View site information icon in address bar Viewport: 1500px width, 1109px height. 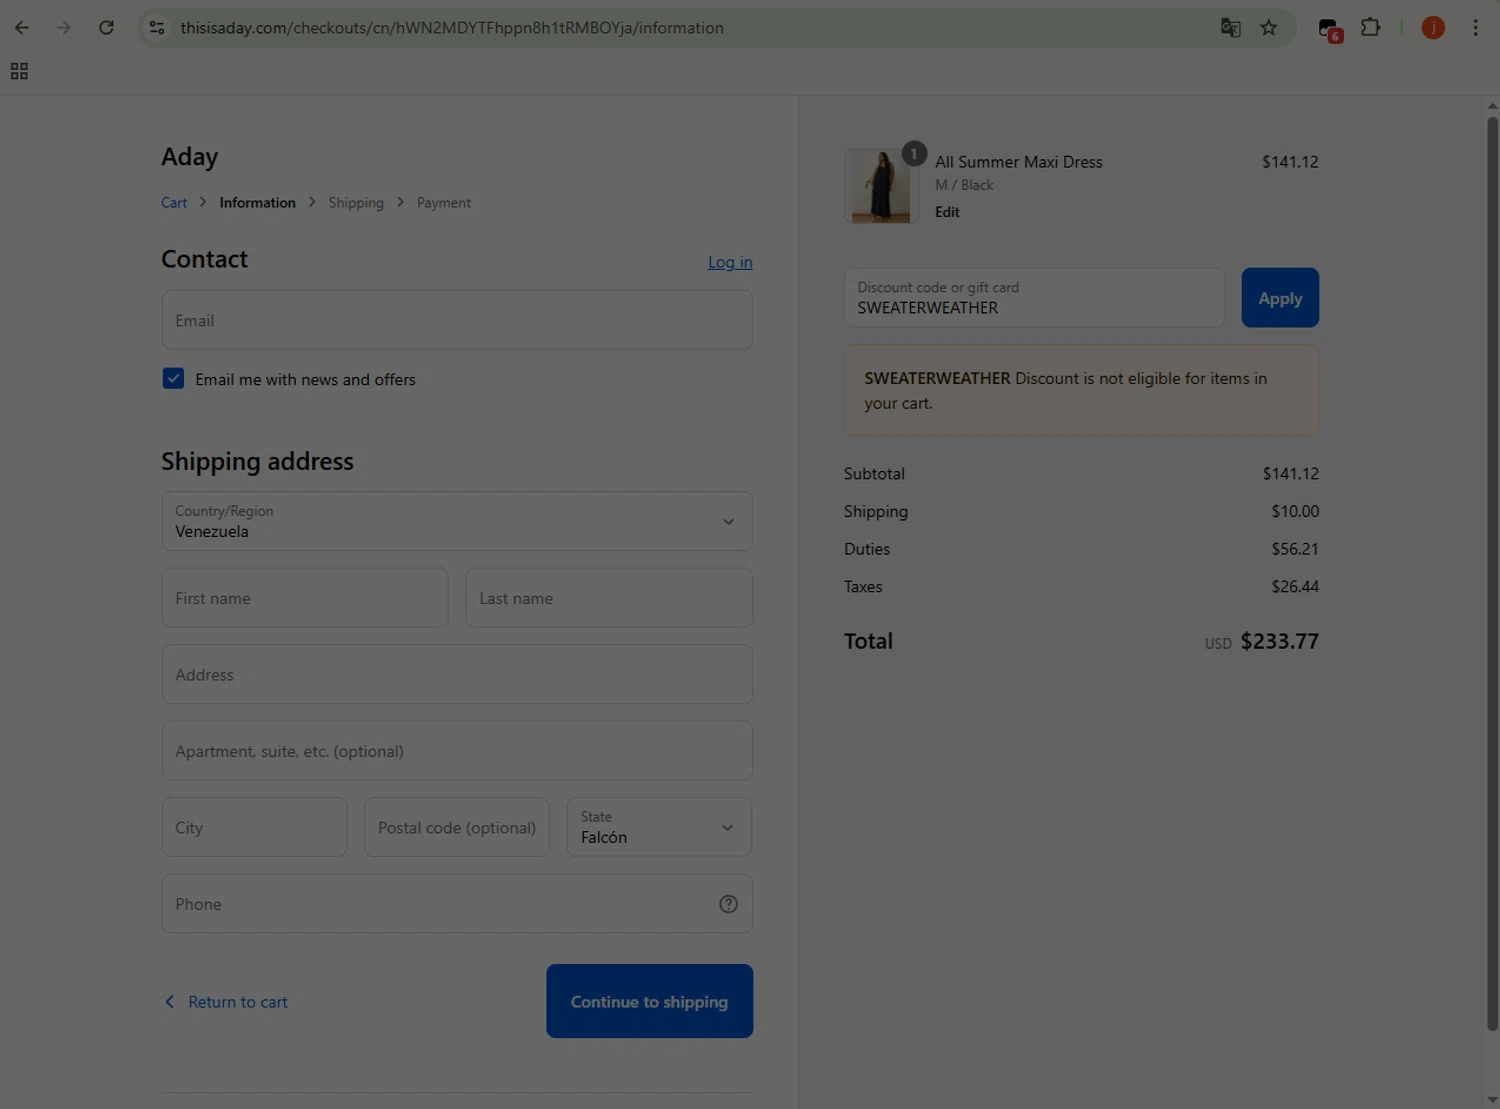pyautogui.click(x=157, y=28)
